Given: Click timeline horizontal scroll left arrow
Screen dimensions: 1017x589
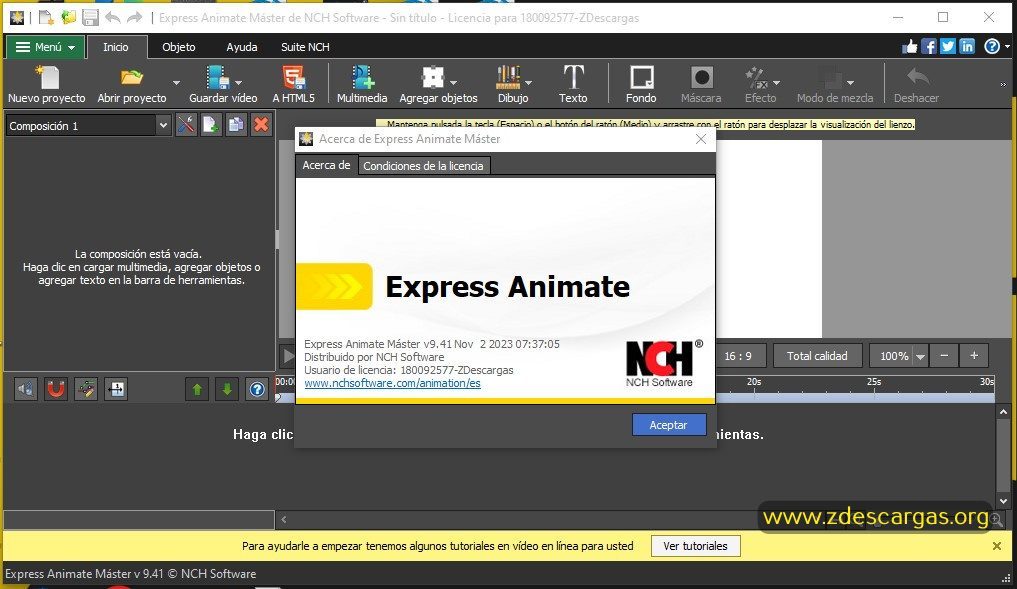Looking at the screenshot, I should (283, 519).
